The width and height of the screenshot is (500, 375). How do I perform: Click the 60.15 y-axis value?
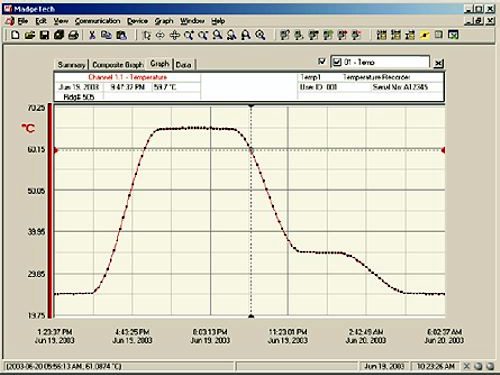click(36, 150)
